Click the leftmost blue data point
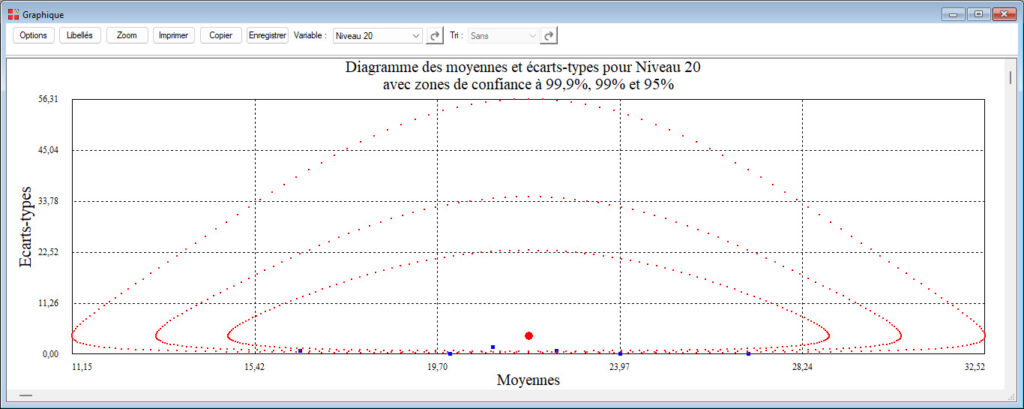Image resolution: width=1024 pixels, height=409 pixels. click(x=300, y=351)
